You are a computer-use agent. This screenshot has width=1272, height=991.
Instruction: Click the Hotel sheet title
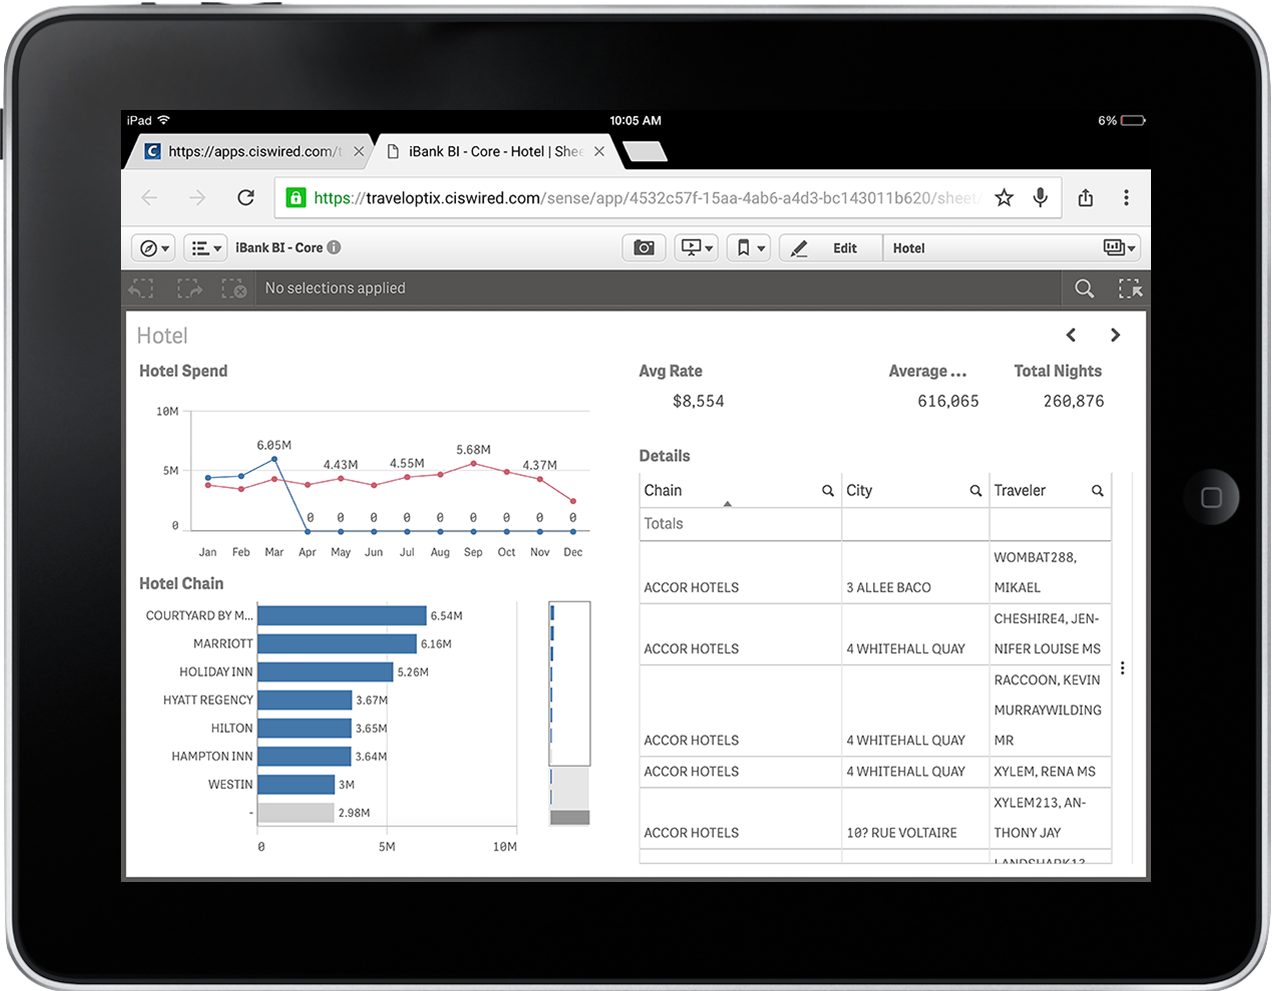click(162, 336)
